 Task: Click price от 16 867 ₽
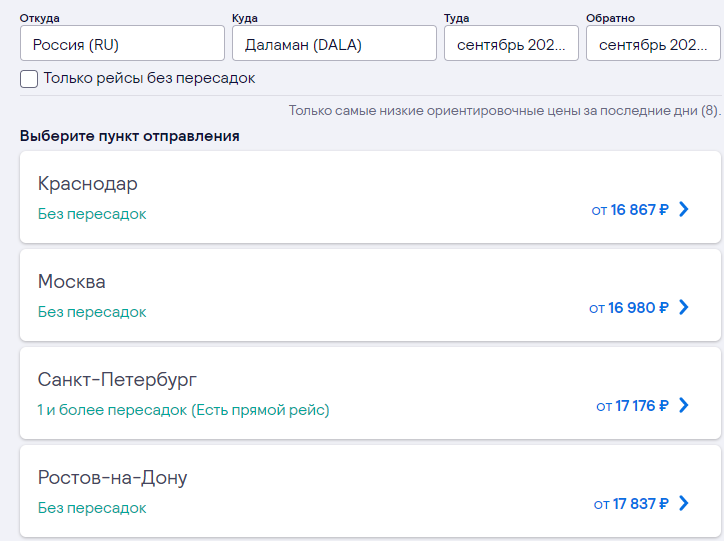point(630,210)
